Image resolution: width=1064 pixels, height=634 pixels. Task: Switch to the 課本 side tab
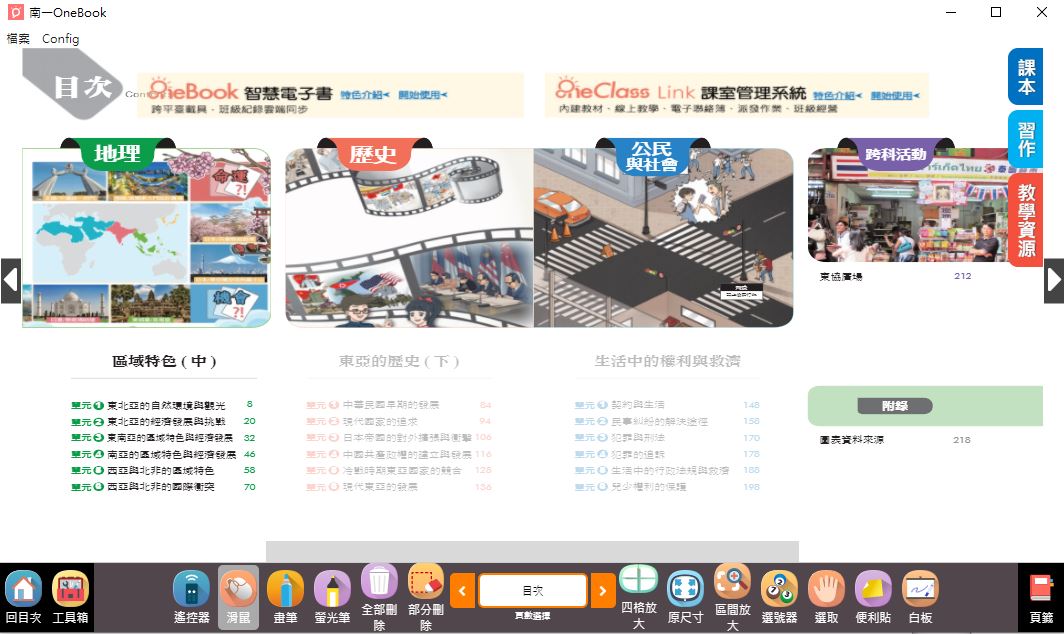pyautogui.click(x=1026, y=77)
